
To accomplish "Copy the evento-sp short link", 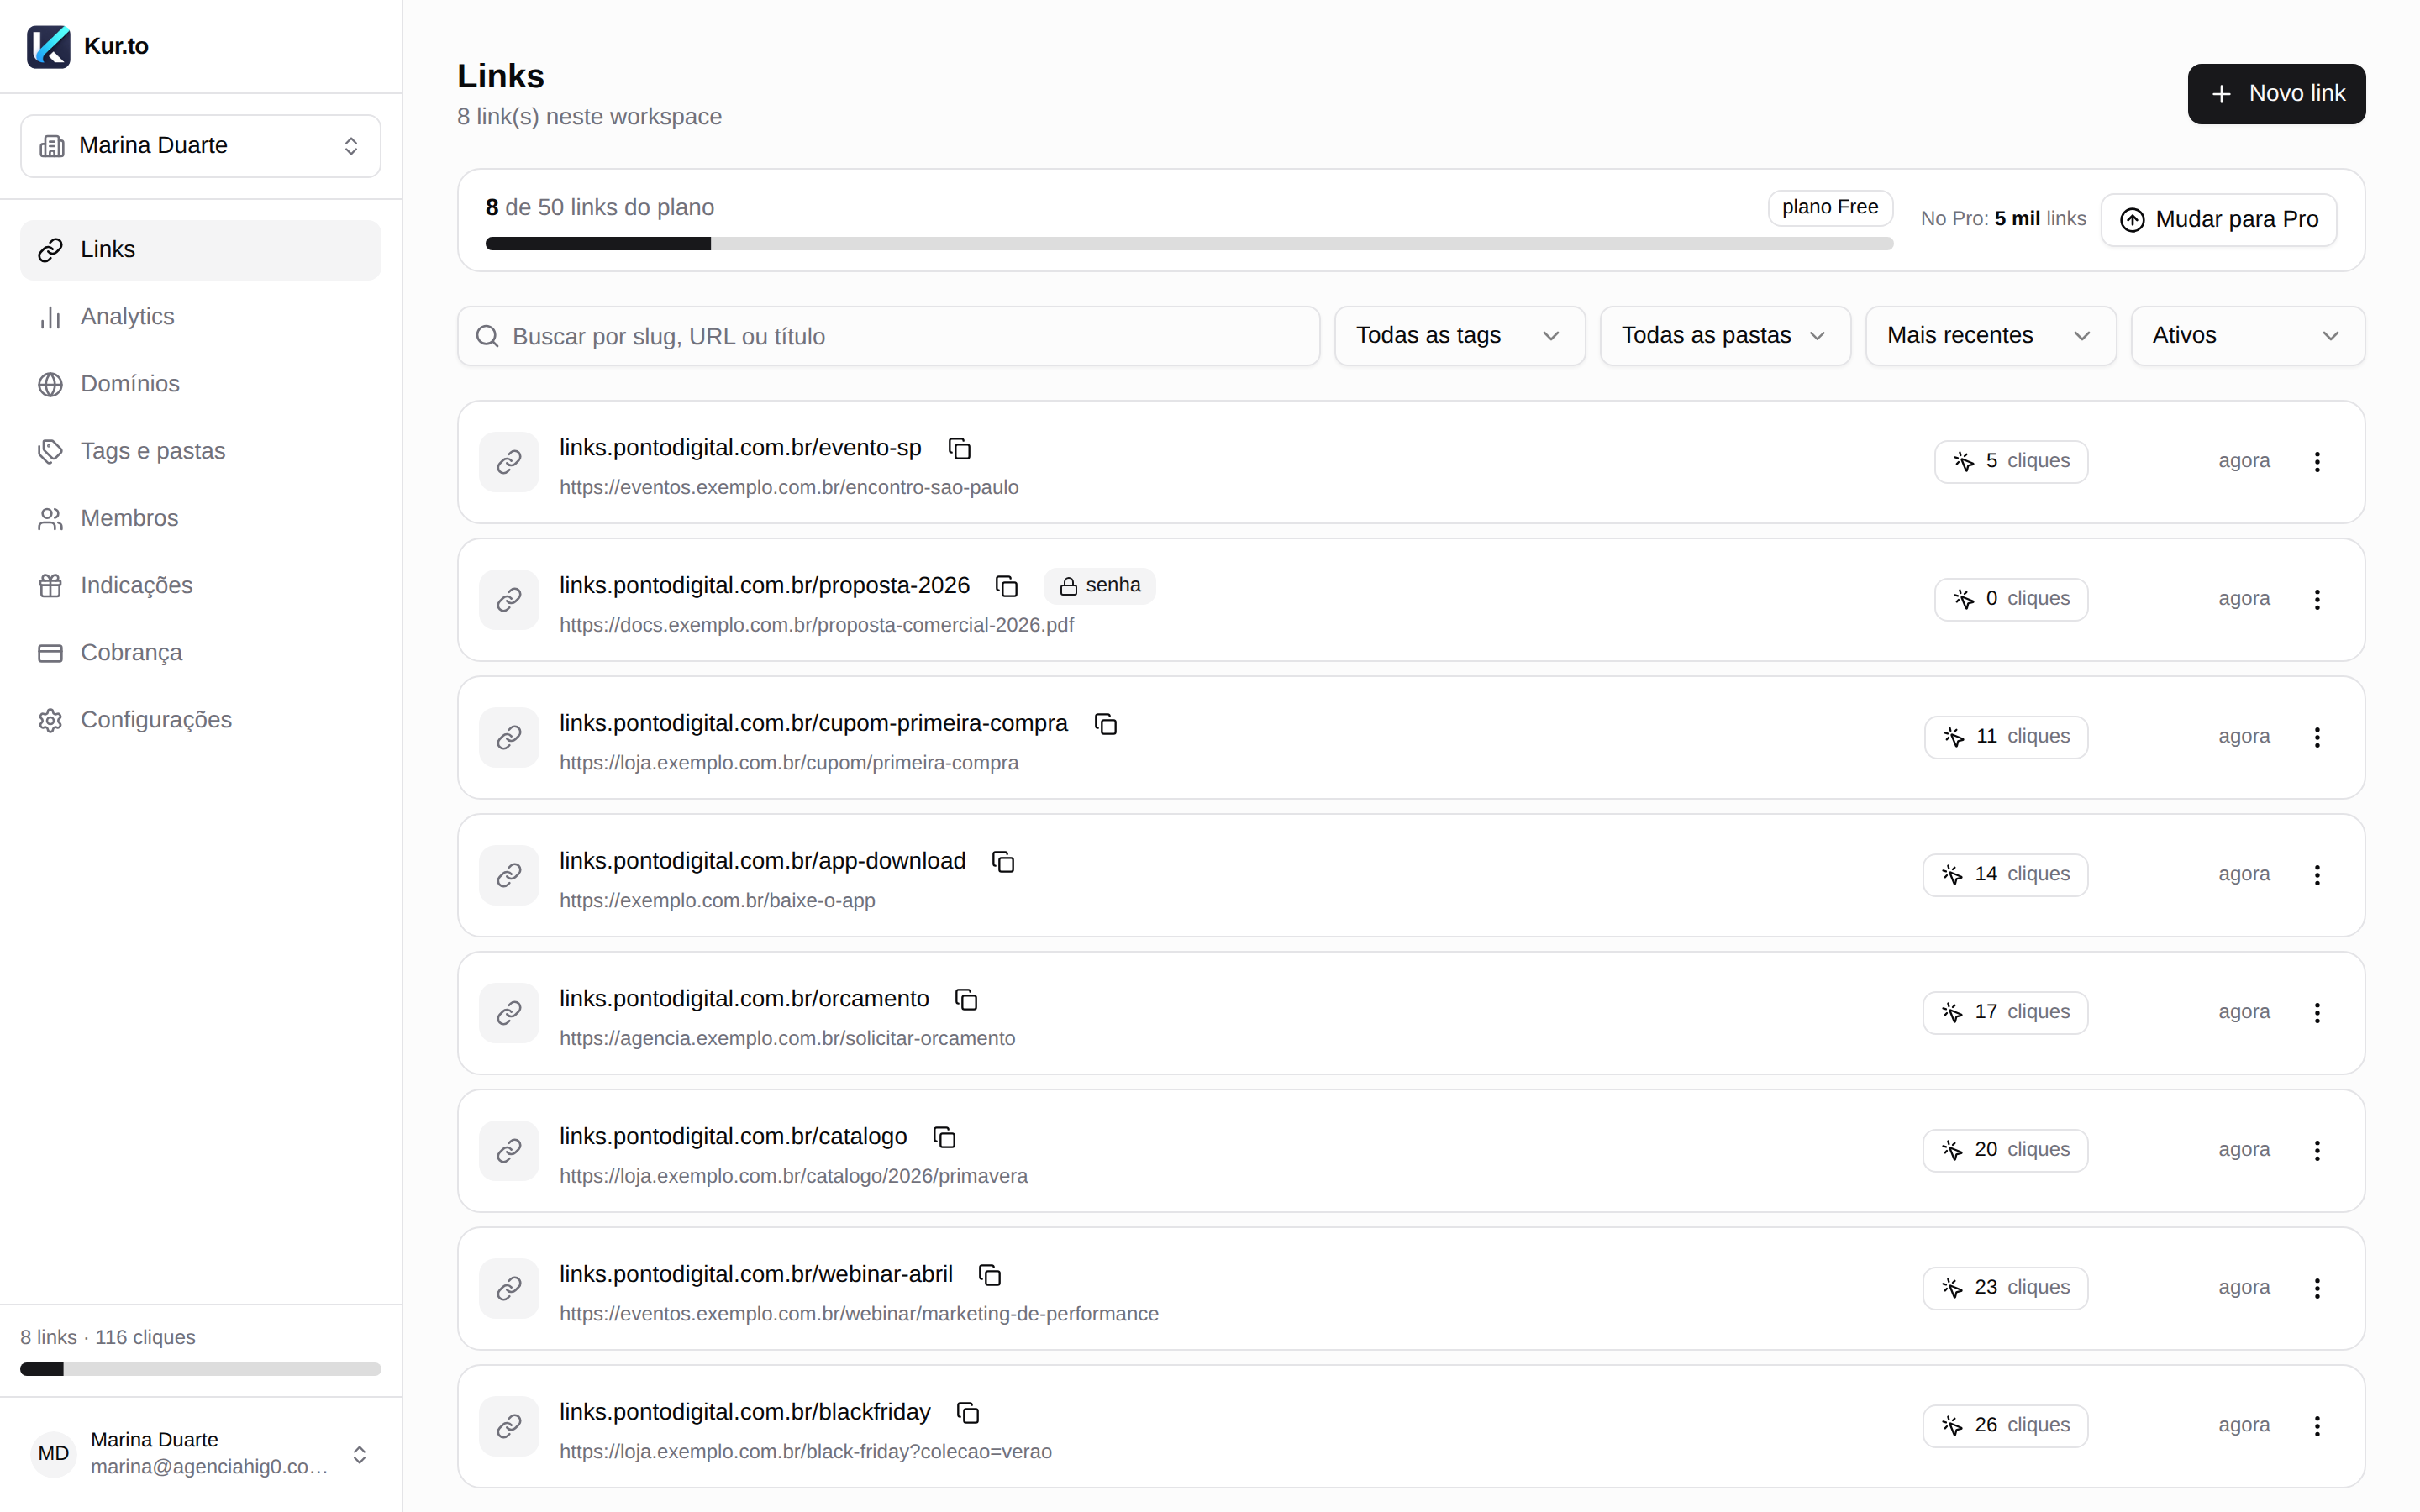I will point(960,448).
